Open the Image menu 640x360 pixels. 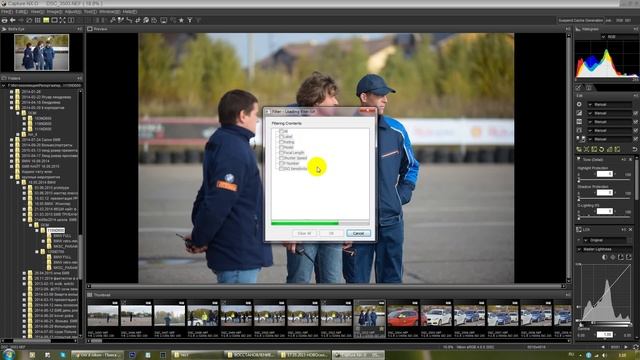click(54, 12)
